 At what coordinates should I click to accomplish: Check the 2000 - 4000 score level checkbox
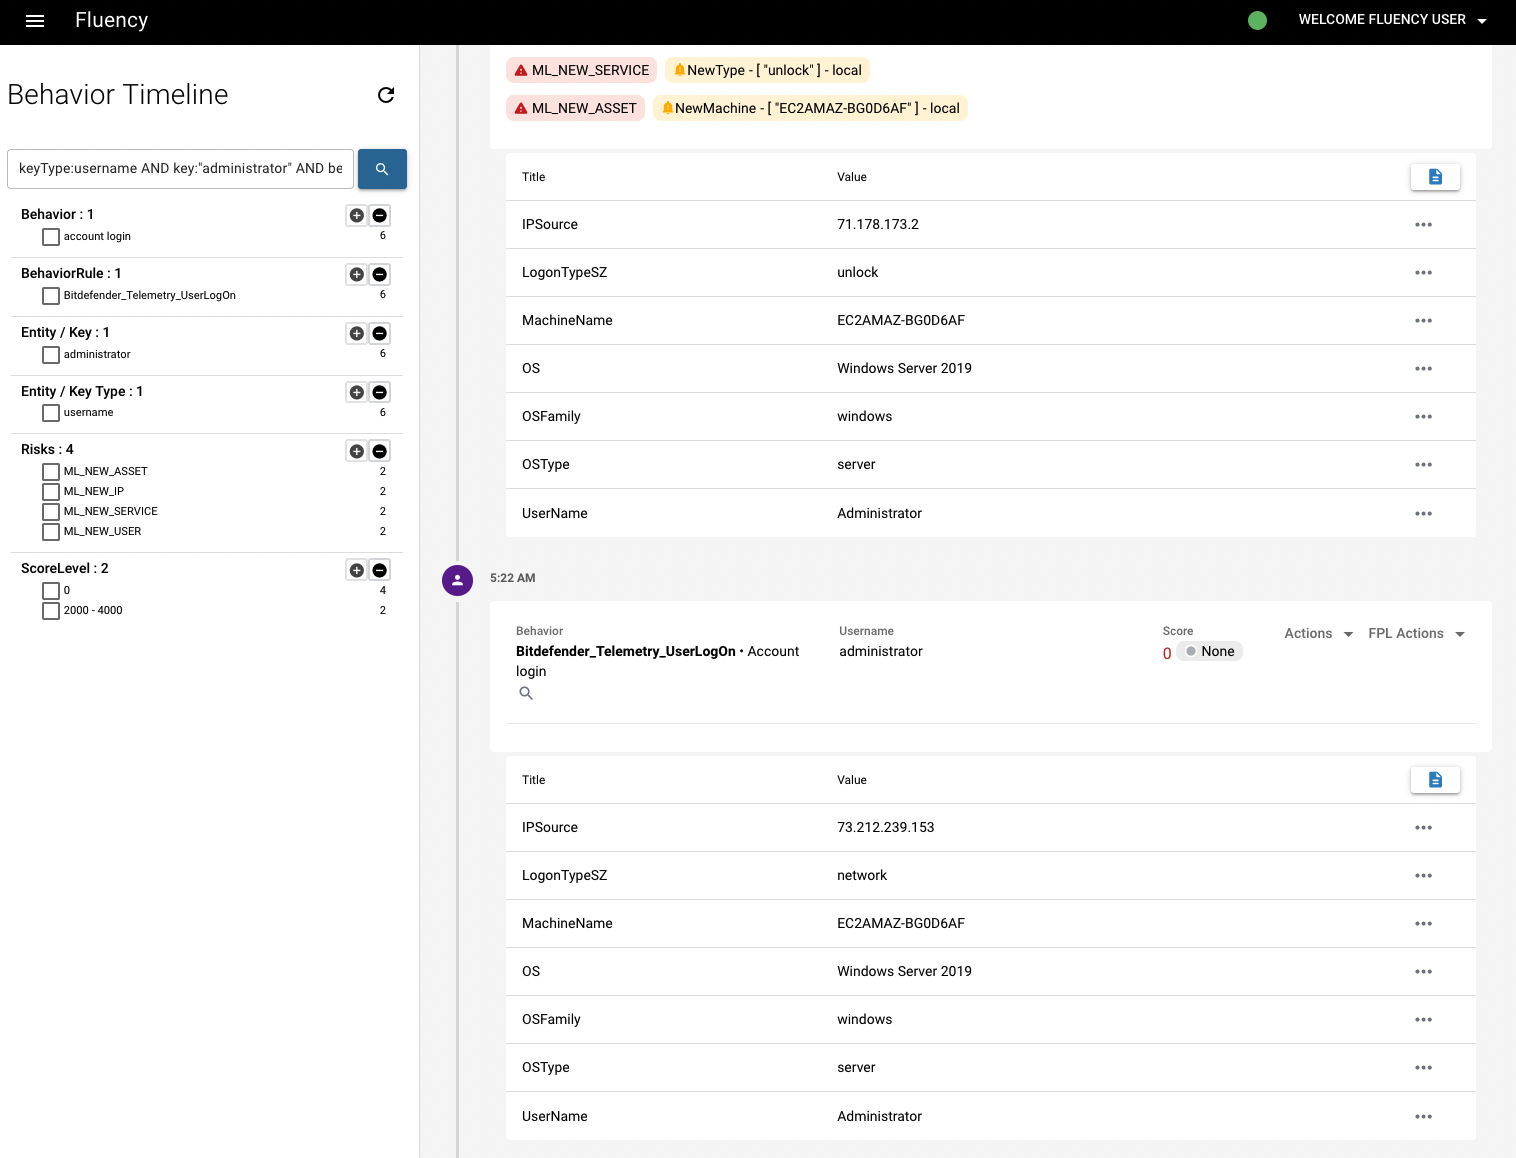pos(51,611)
